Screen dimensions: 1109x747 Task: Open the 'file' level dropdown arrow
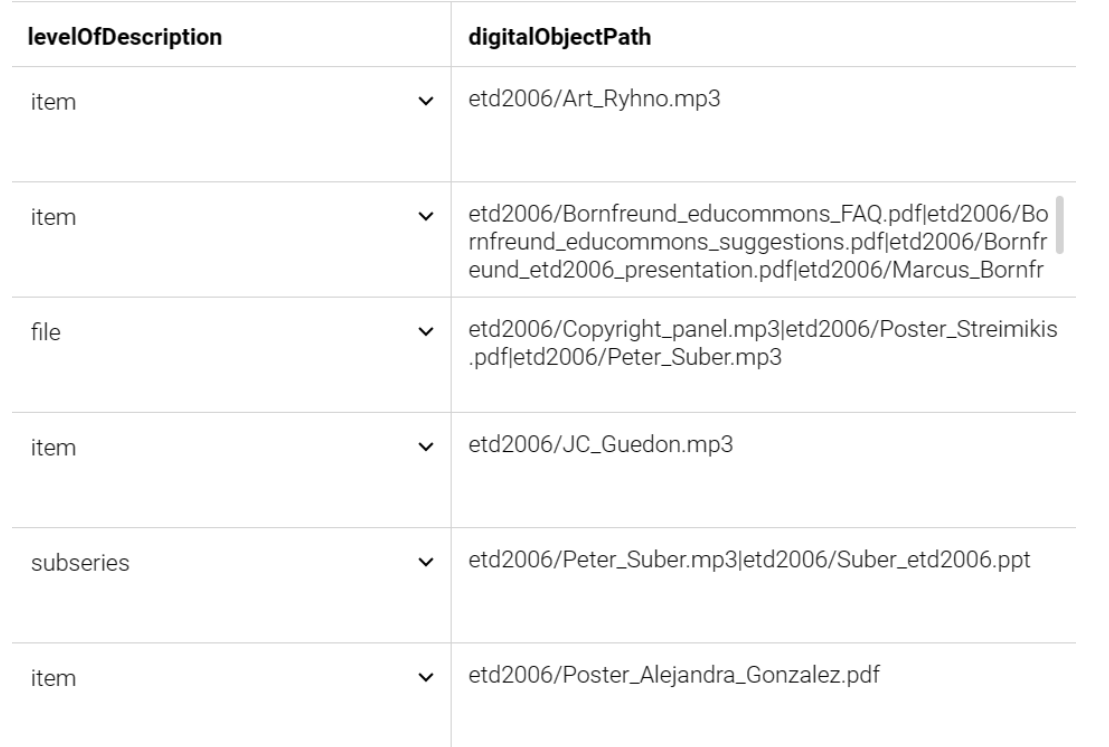(x=426, y=332)
